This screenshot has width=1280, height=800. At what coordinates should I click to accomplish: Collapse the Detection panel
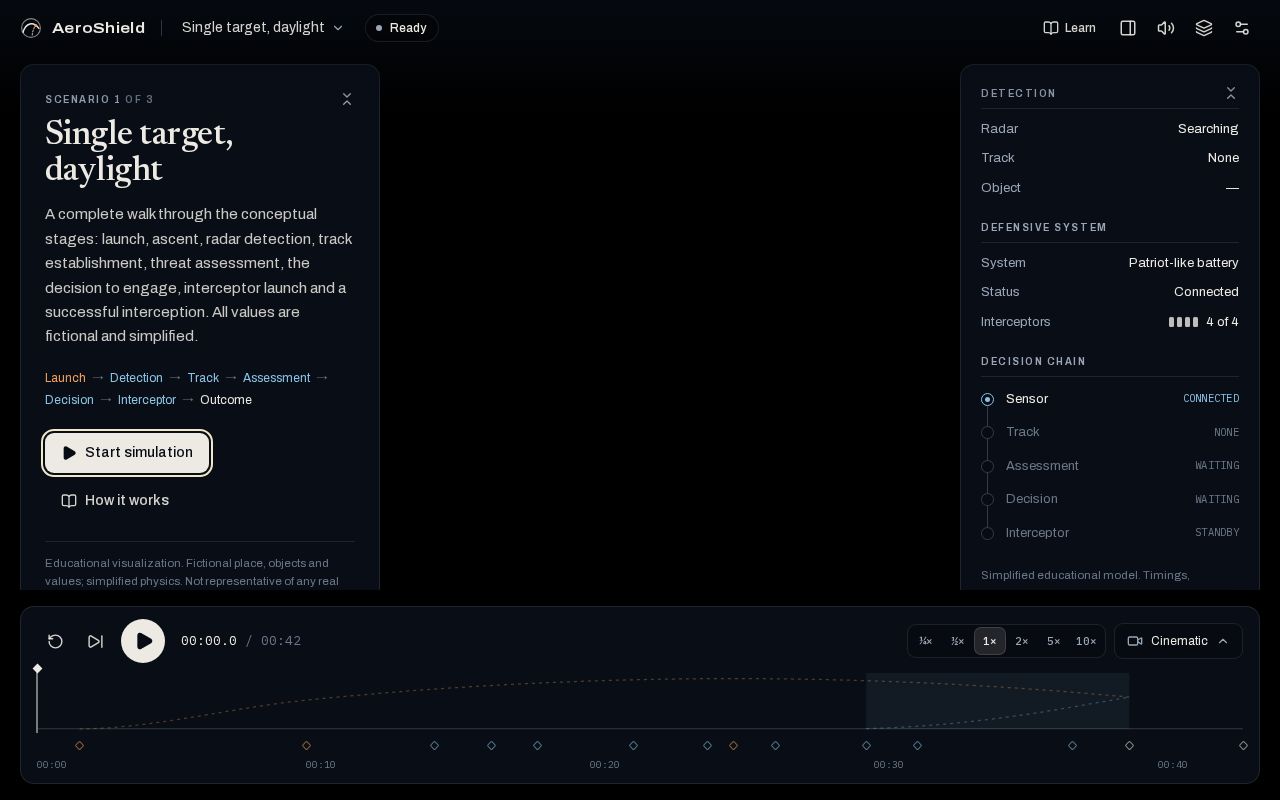click(x=1231, y=93)
